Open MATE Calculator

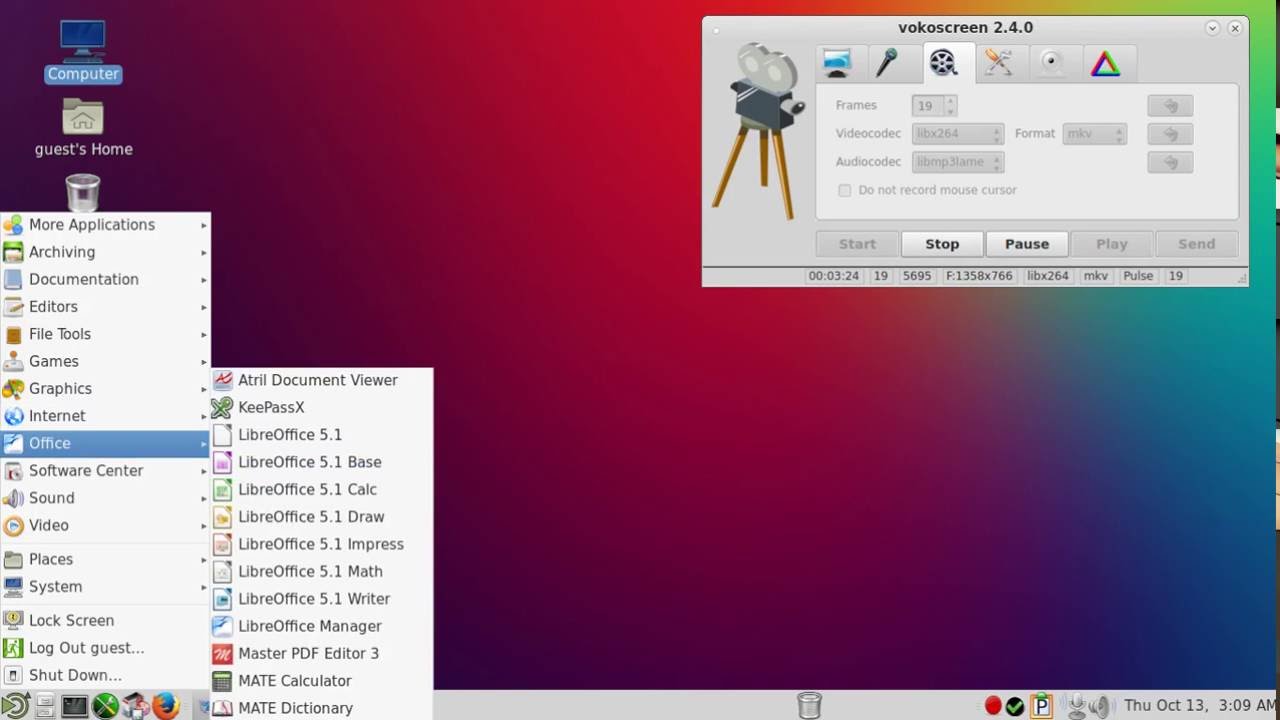[321, 680]
